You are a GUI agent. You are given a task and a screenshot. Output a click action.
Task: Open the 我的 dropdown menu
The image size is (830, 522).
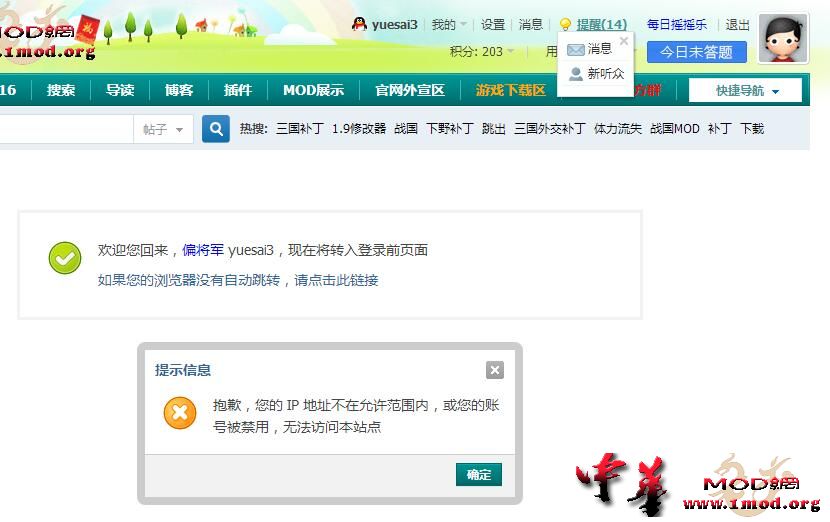(x=448, y=24)
